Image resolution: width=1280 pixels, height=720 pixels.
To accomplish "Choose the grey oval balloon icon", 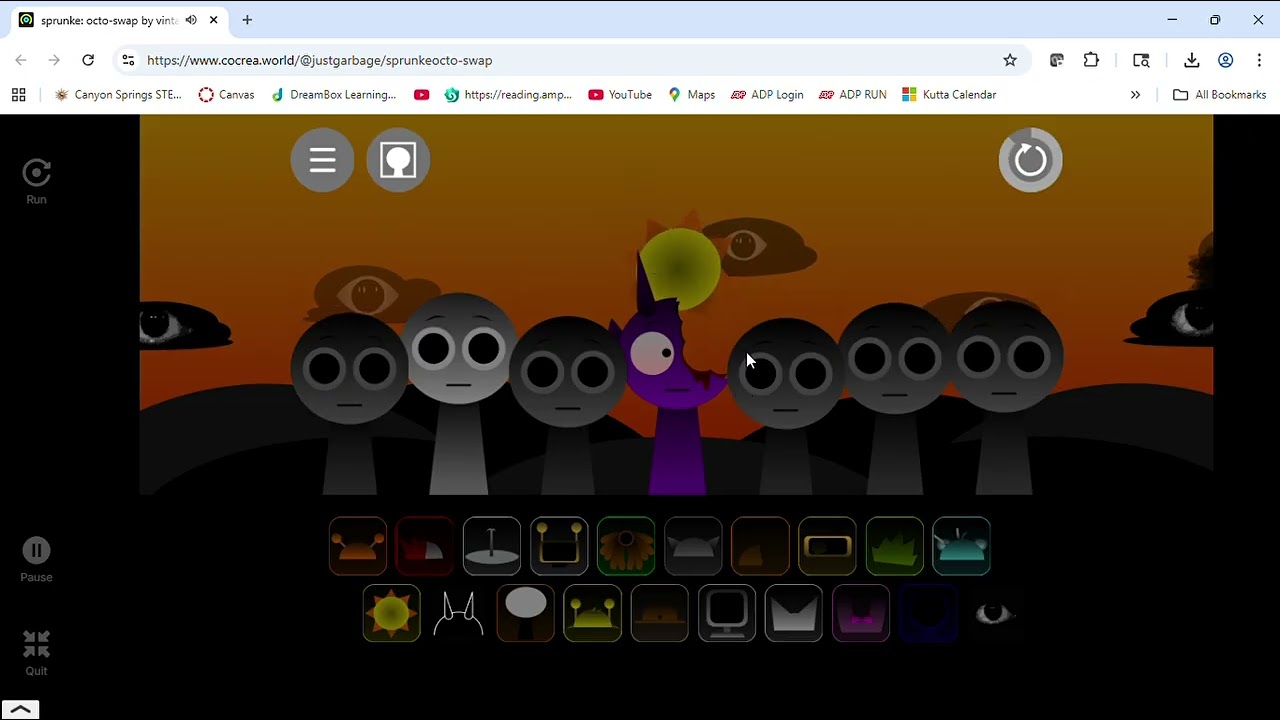I will pos(525,613).
